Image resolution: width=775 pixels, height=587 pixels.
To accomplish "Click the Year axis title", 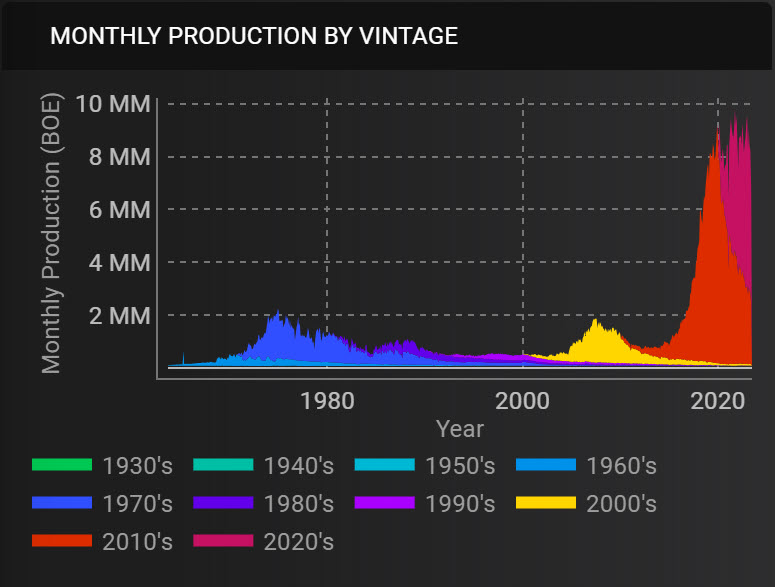I will 460,429.
